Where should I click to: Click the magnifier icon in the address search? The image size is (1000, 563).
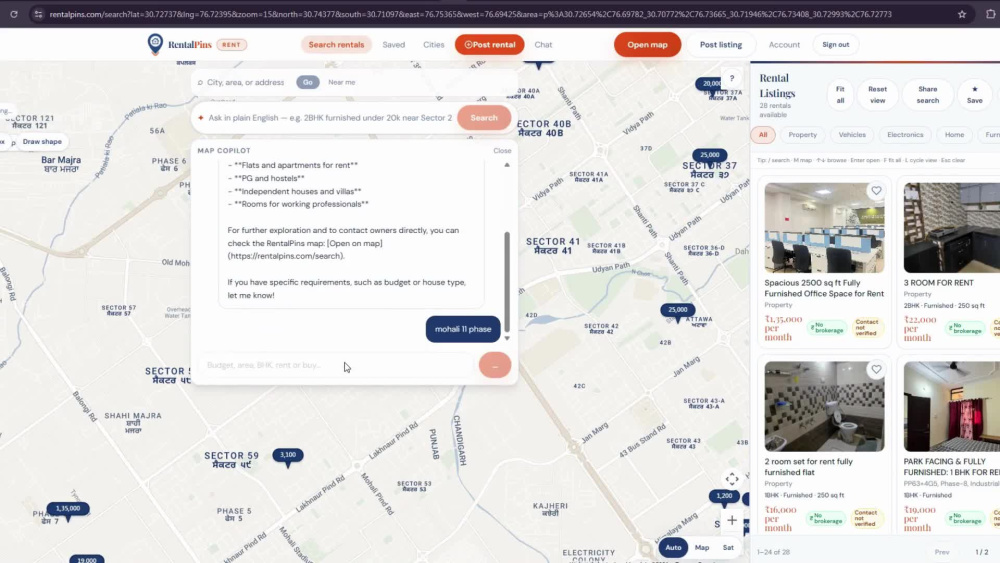point(200,82)
